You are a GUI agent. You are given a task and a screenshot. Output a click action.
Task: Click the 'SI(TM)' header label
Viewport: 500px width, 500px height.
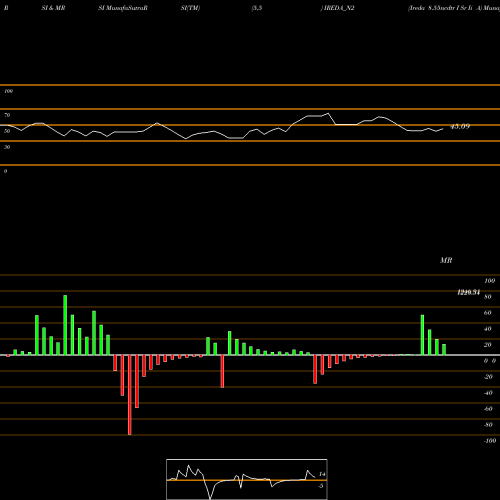(x=190, y=8)
